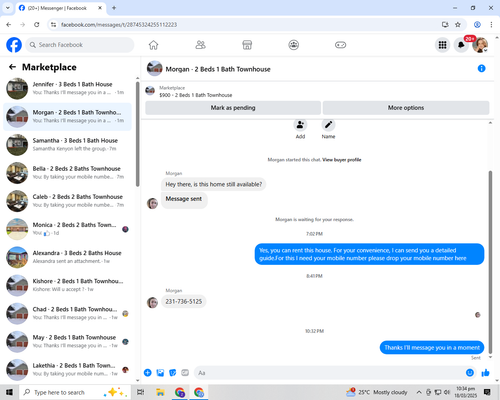Open Lakethia - 2 Beds 1 Bath chat
This screenshot has width=500, height=400.
67,370
